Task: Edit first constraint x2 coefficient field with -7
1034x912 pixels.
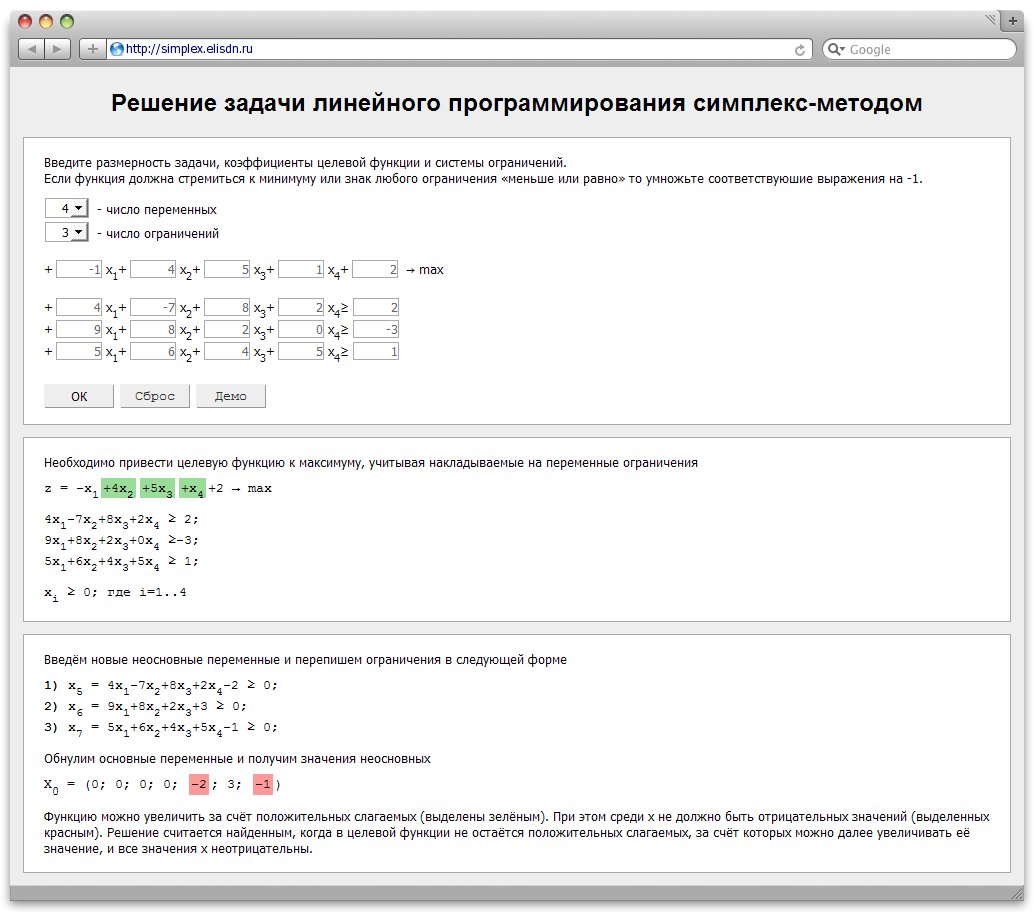Action: 153,308
